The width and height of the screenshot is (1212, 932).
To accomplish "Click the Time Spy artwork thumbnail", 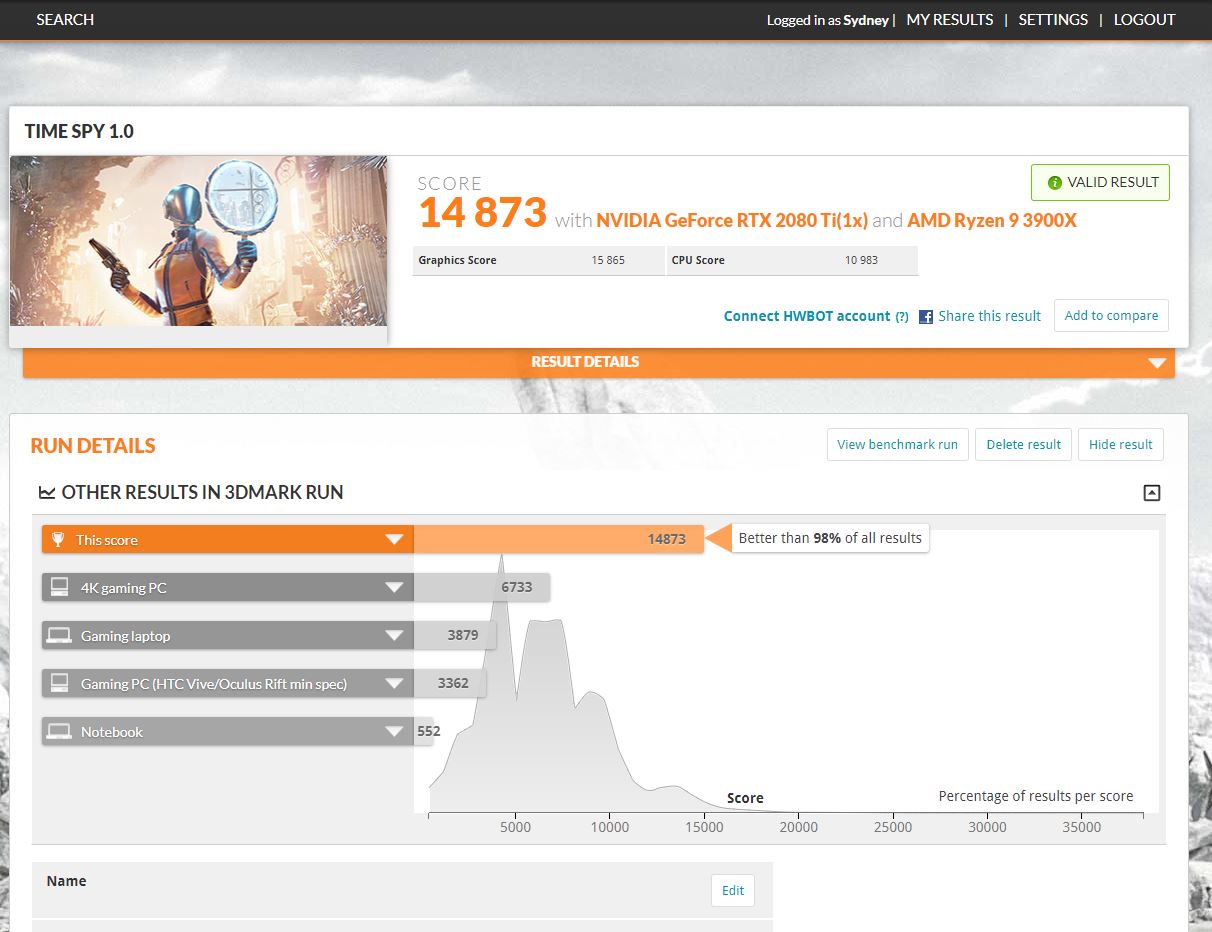I will 198,241.
